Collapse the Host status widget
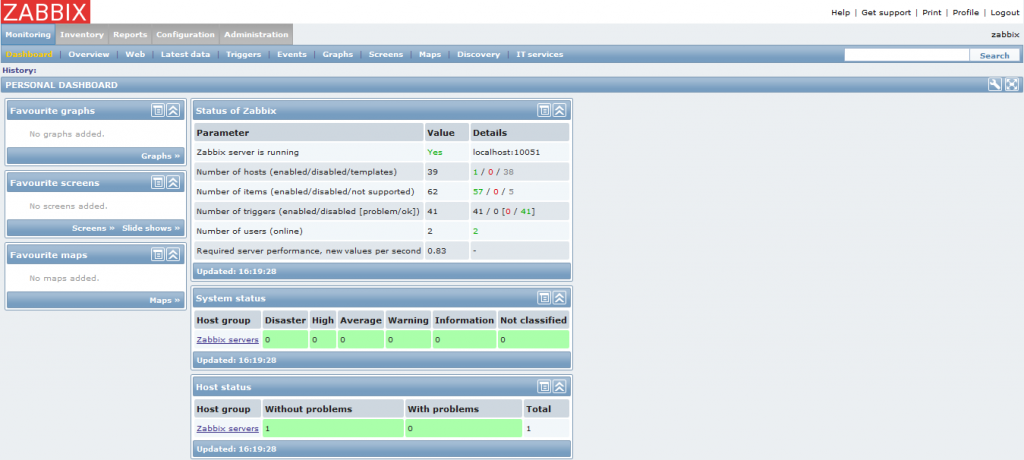 point(560,387)
